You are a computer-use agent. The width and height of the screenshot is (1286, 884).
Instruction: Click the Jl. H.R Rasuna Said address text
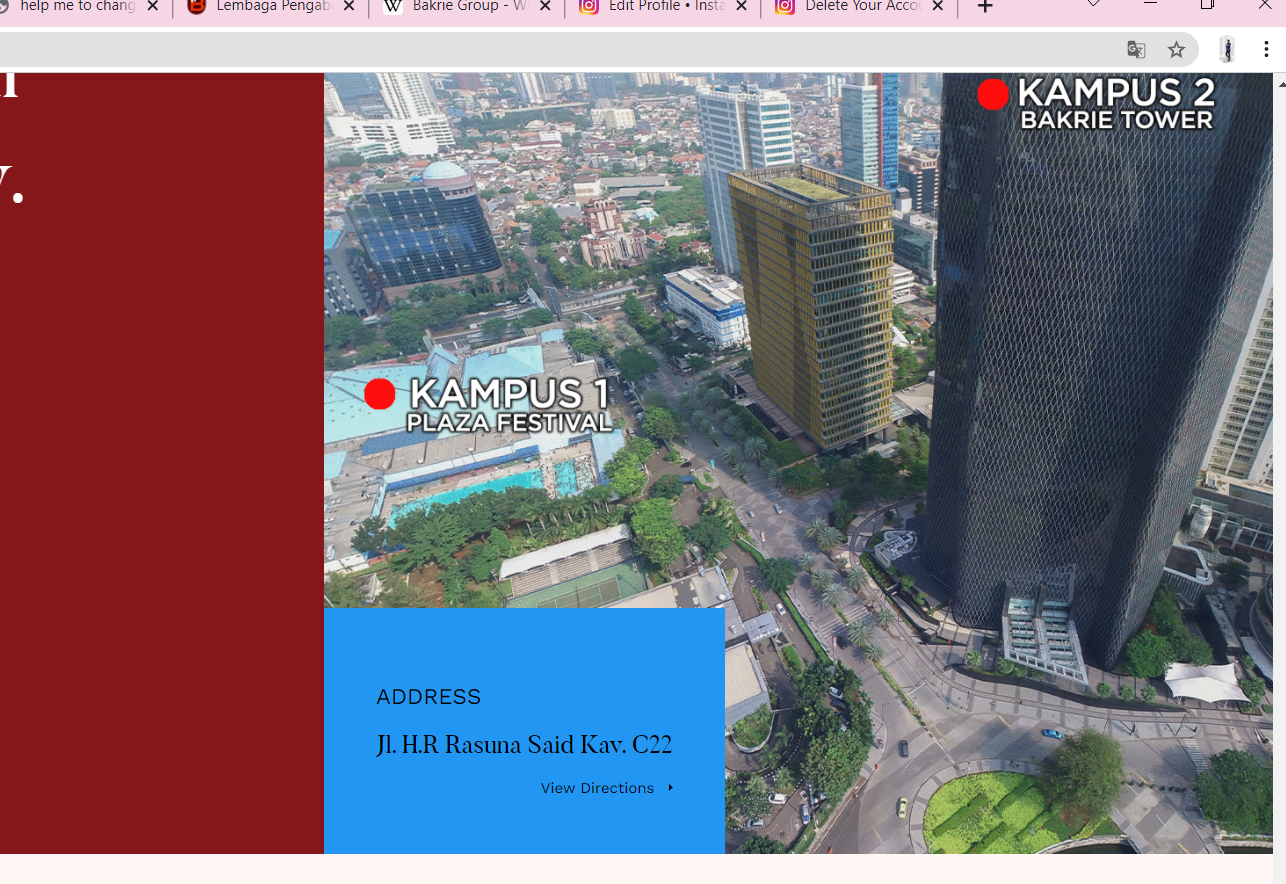point(523,746)
